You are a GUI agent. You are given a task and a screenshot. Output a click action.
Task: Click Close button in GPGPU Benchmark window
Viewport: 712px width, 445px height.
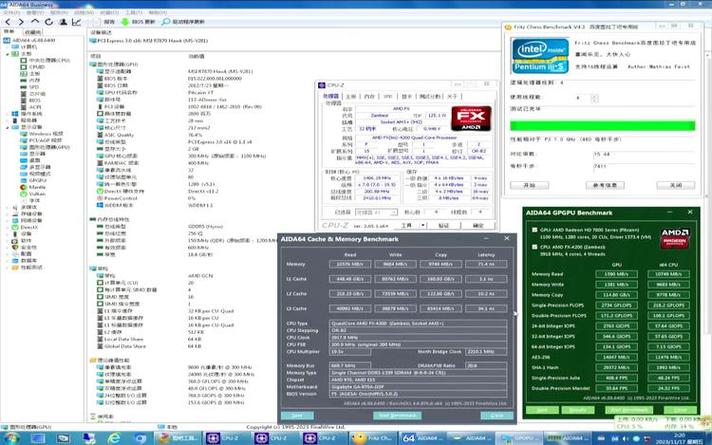(680, 410)
